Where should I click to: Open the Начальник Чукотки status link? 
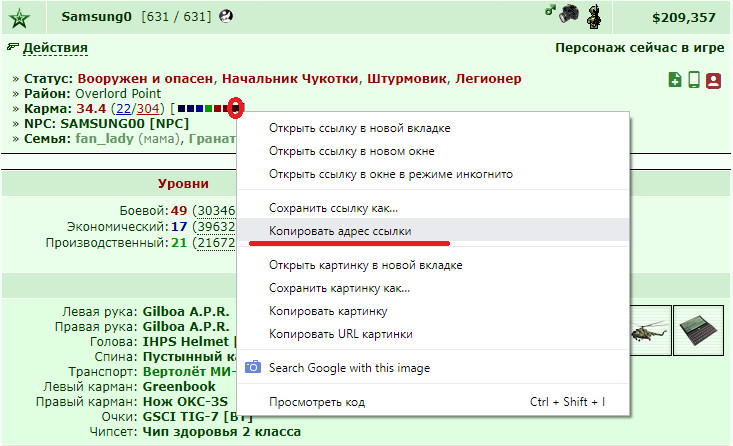point(290,79)
